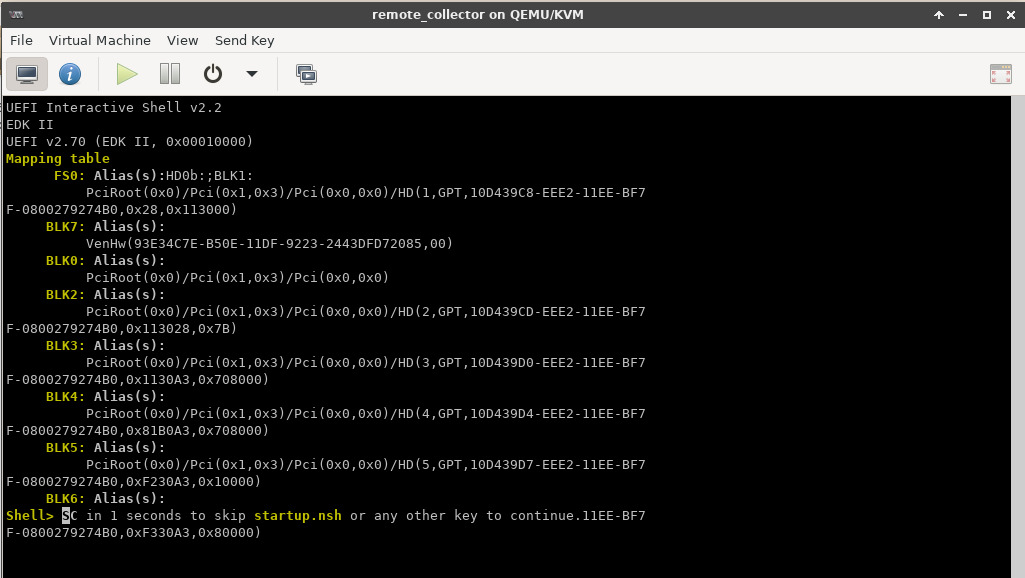1025x578 pixels.
Task: Shut down the virtual machine
Action: (x=212, y=74)
